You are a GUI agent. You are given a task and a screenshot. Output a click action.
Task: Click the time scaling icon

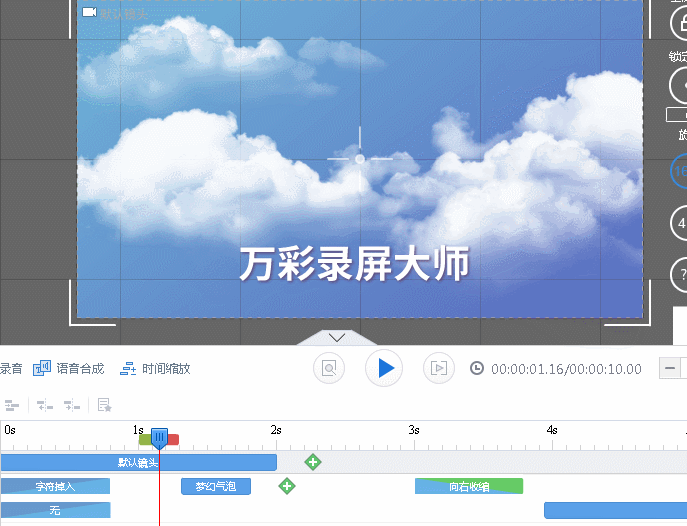(128, 369)
